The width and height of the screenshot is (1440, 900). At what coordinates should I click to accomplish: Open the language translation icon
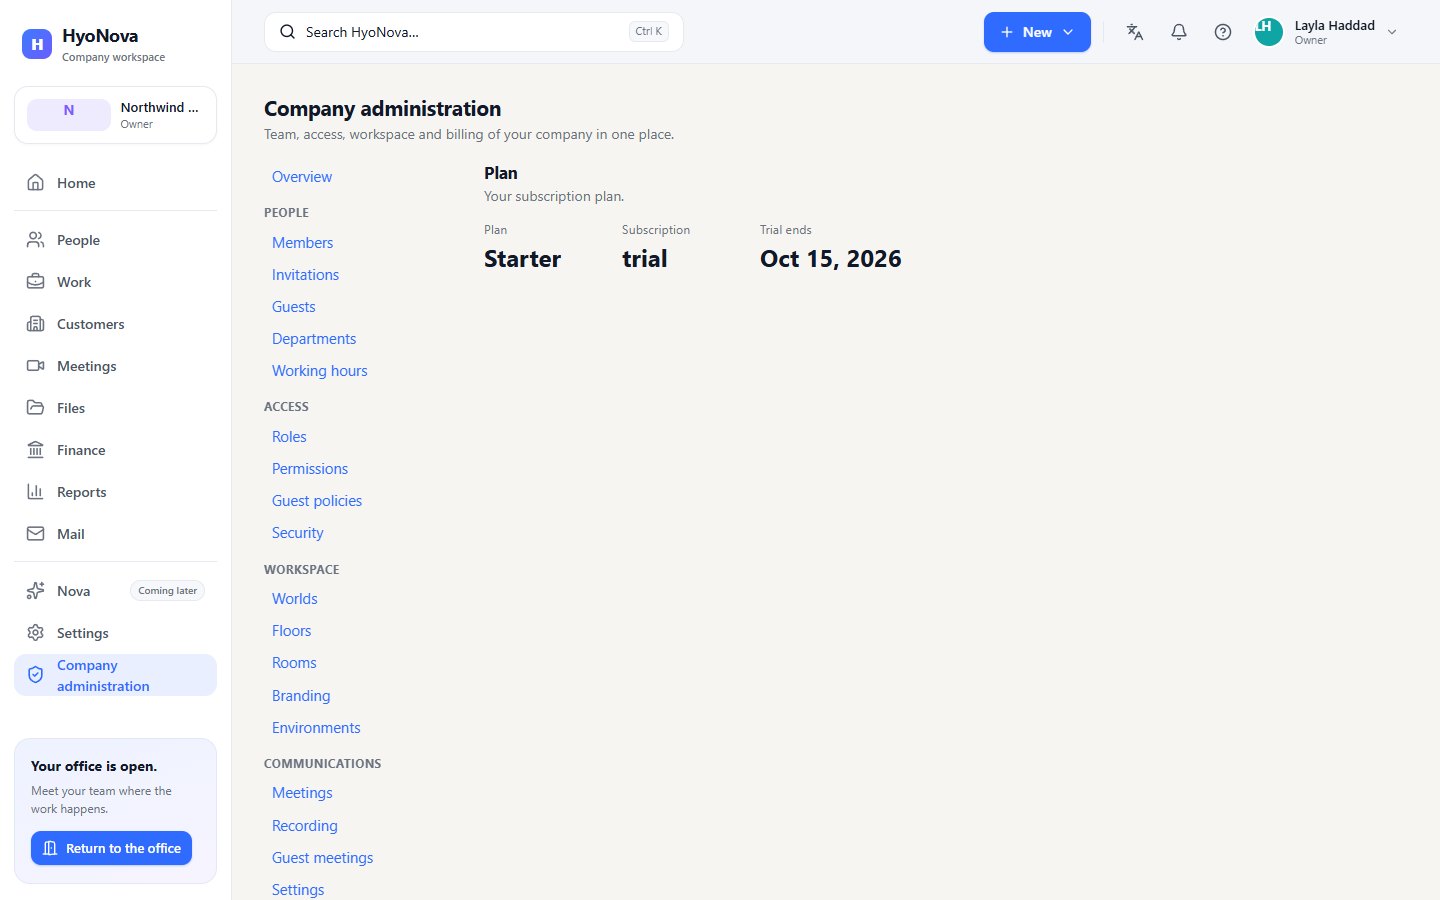1135,32
